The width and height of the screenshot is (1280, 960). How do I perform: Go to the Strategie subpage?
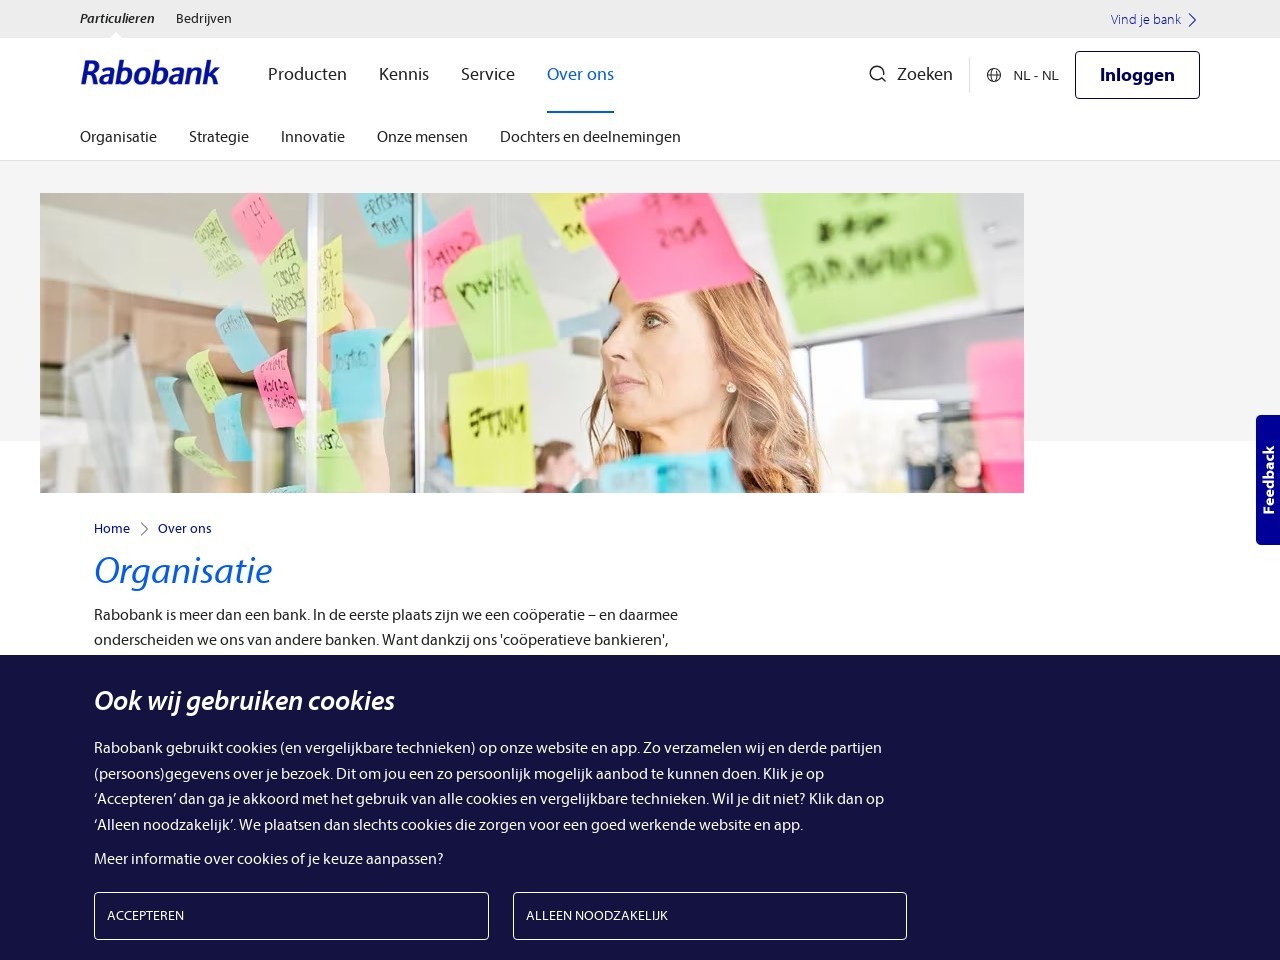coord(219,137)
